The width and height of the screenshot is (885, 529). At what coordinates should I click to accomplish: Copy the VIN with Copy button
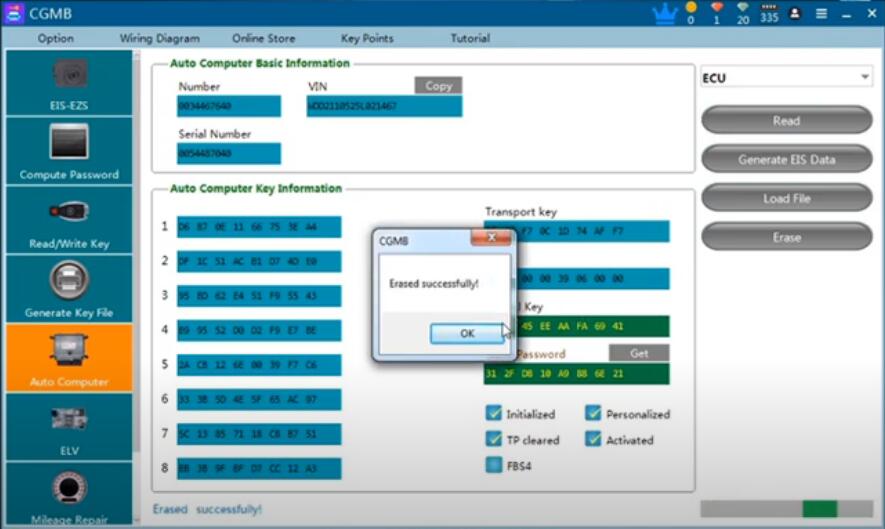pos(438,86)
